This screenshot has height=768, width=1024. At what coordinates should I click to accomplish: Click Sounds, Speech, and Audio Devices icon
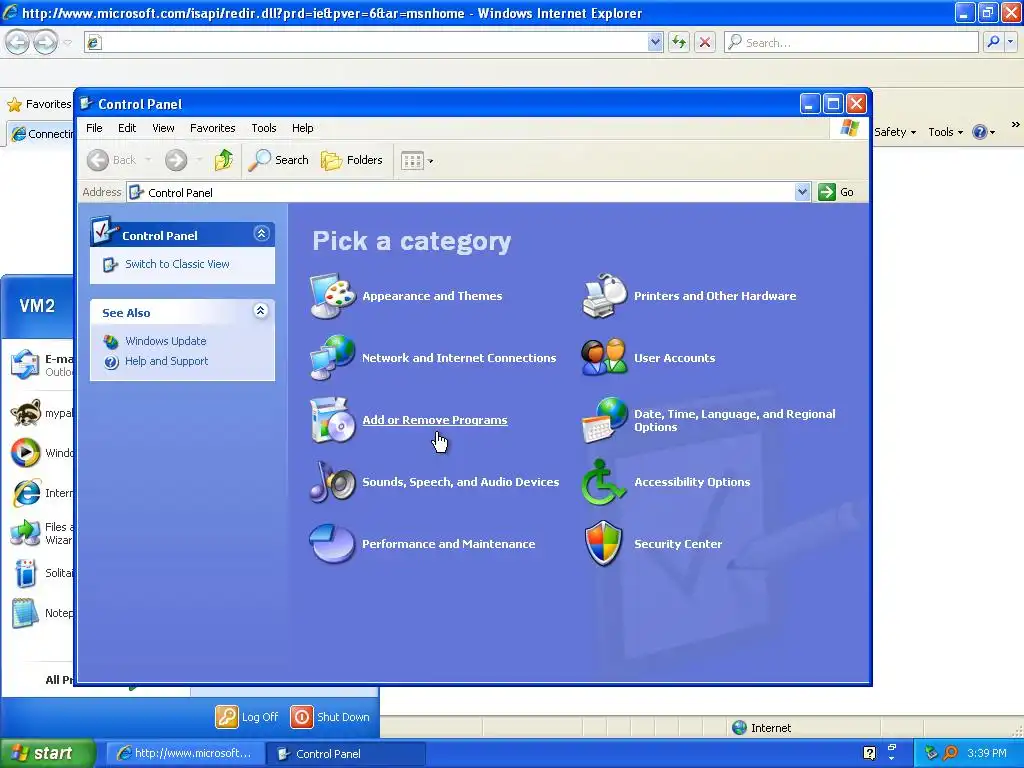[332, 481]
